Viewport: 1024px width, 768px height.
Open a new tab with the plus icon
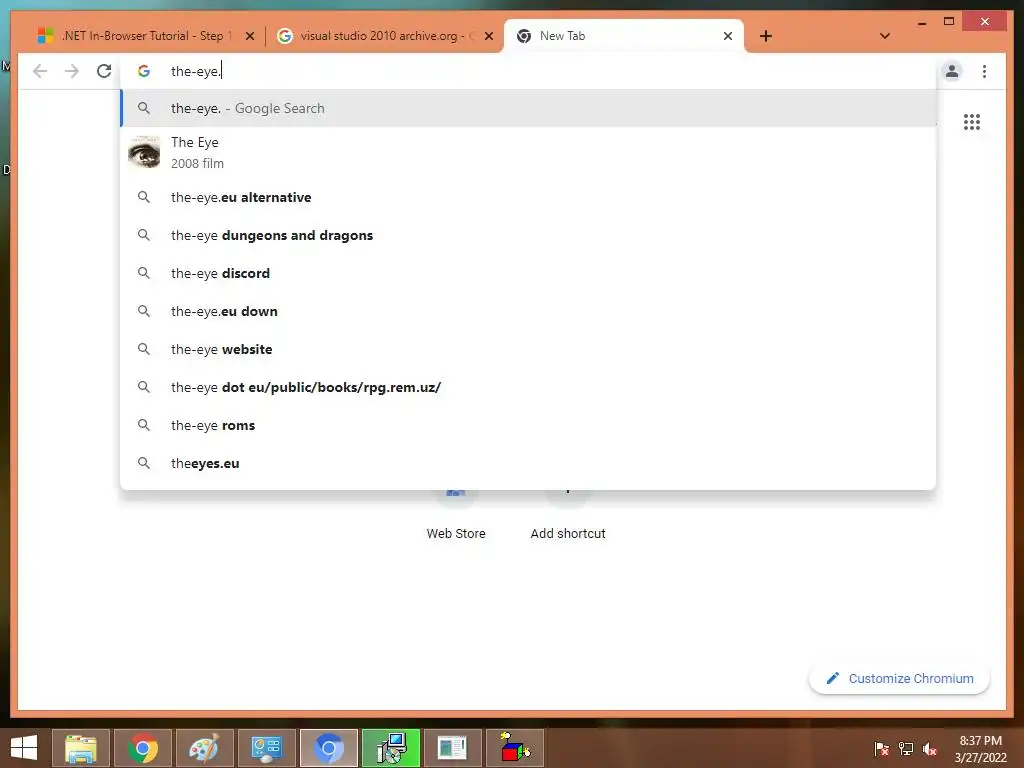[x=766, y=36]
